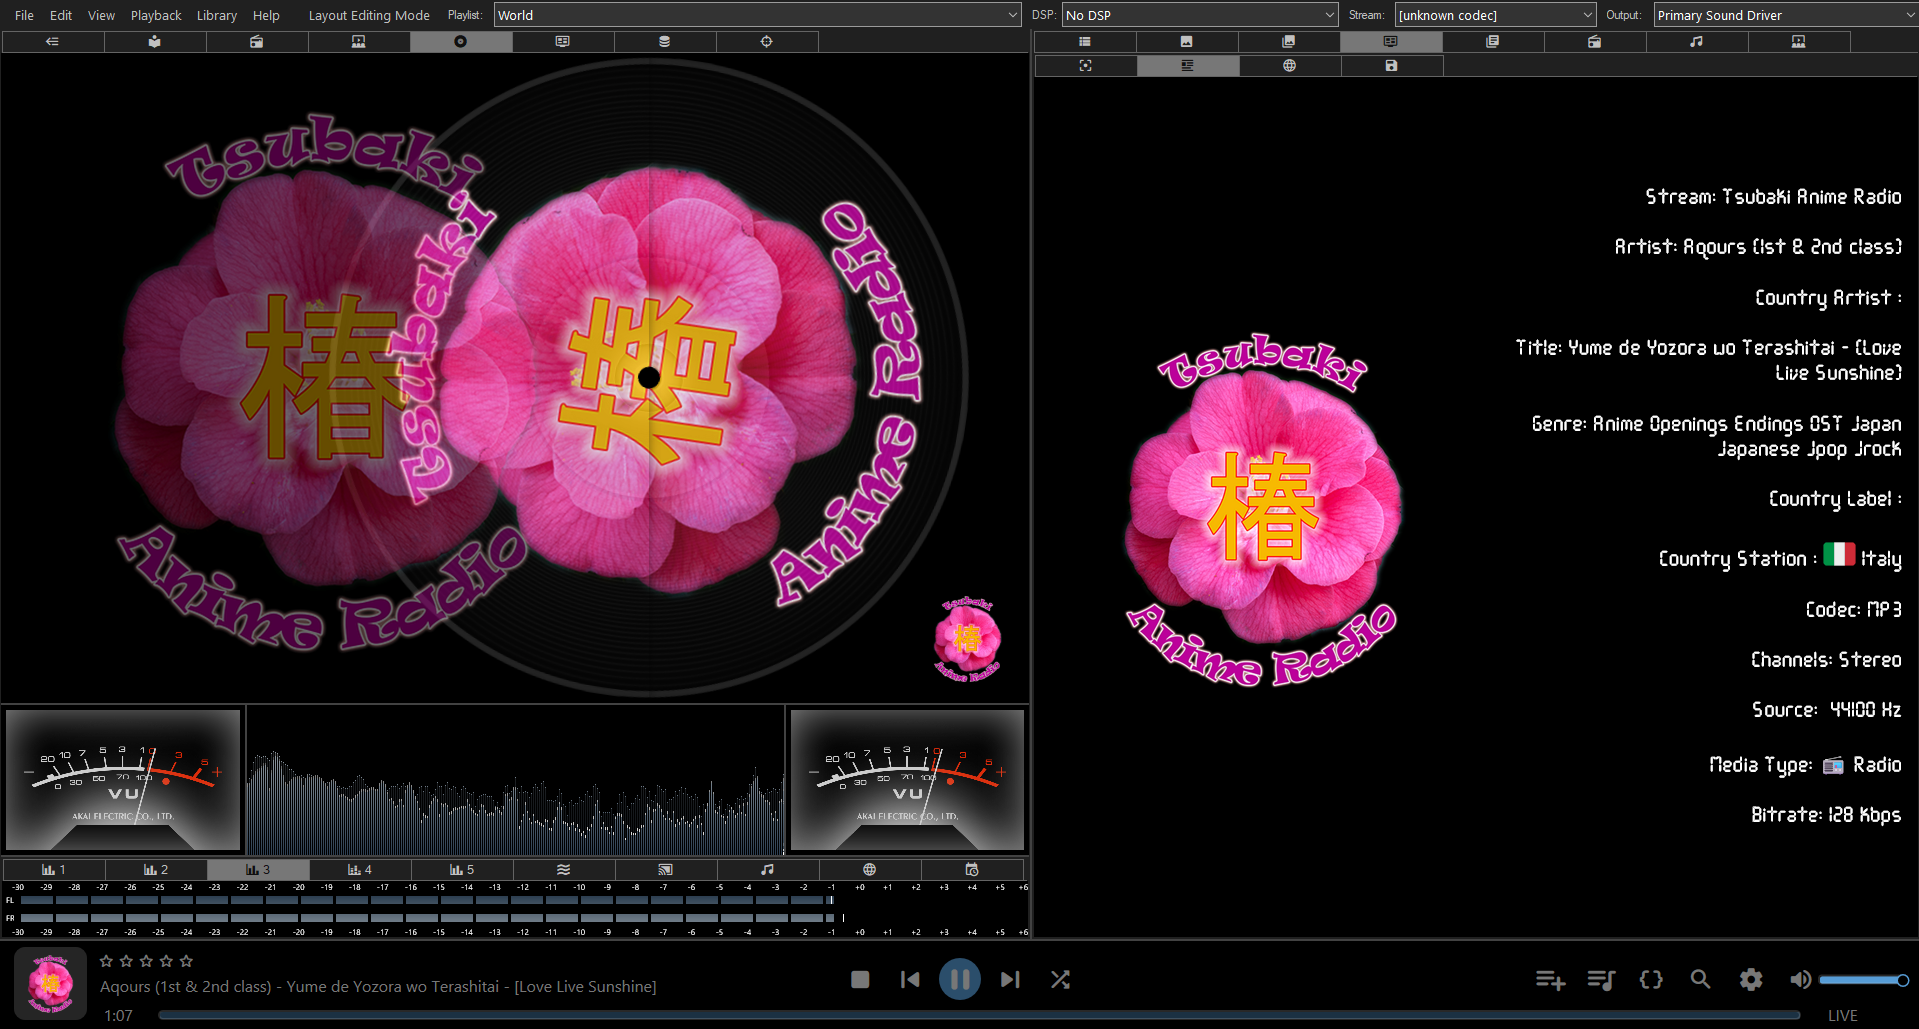Select the calendar clock icon tab
The image size is (1919, 1029).
(x=972, y=870)
